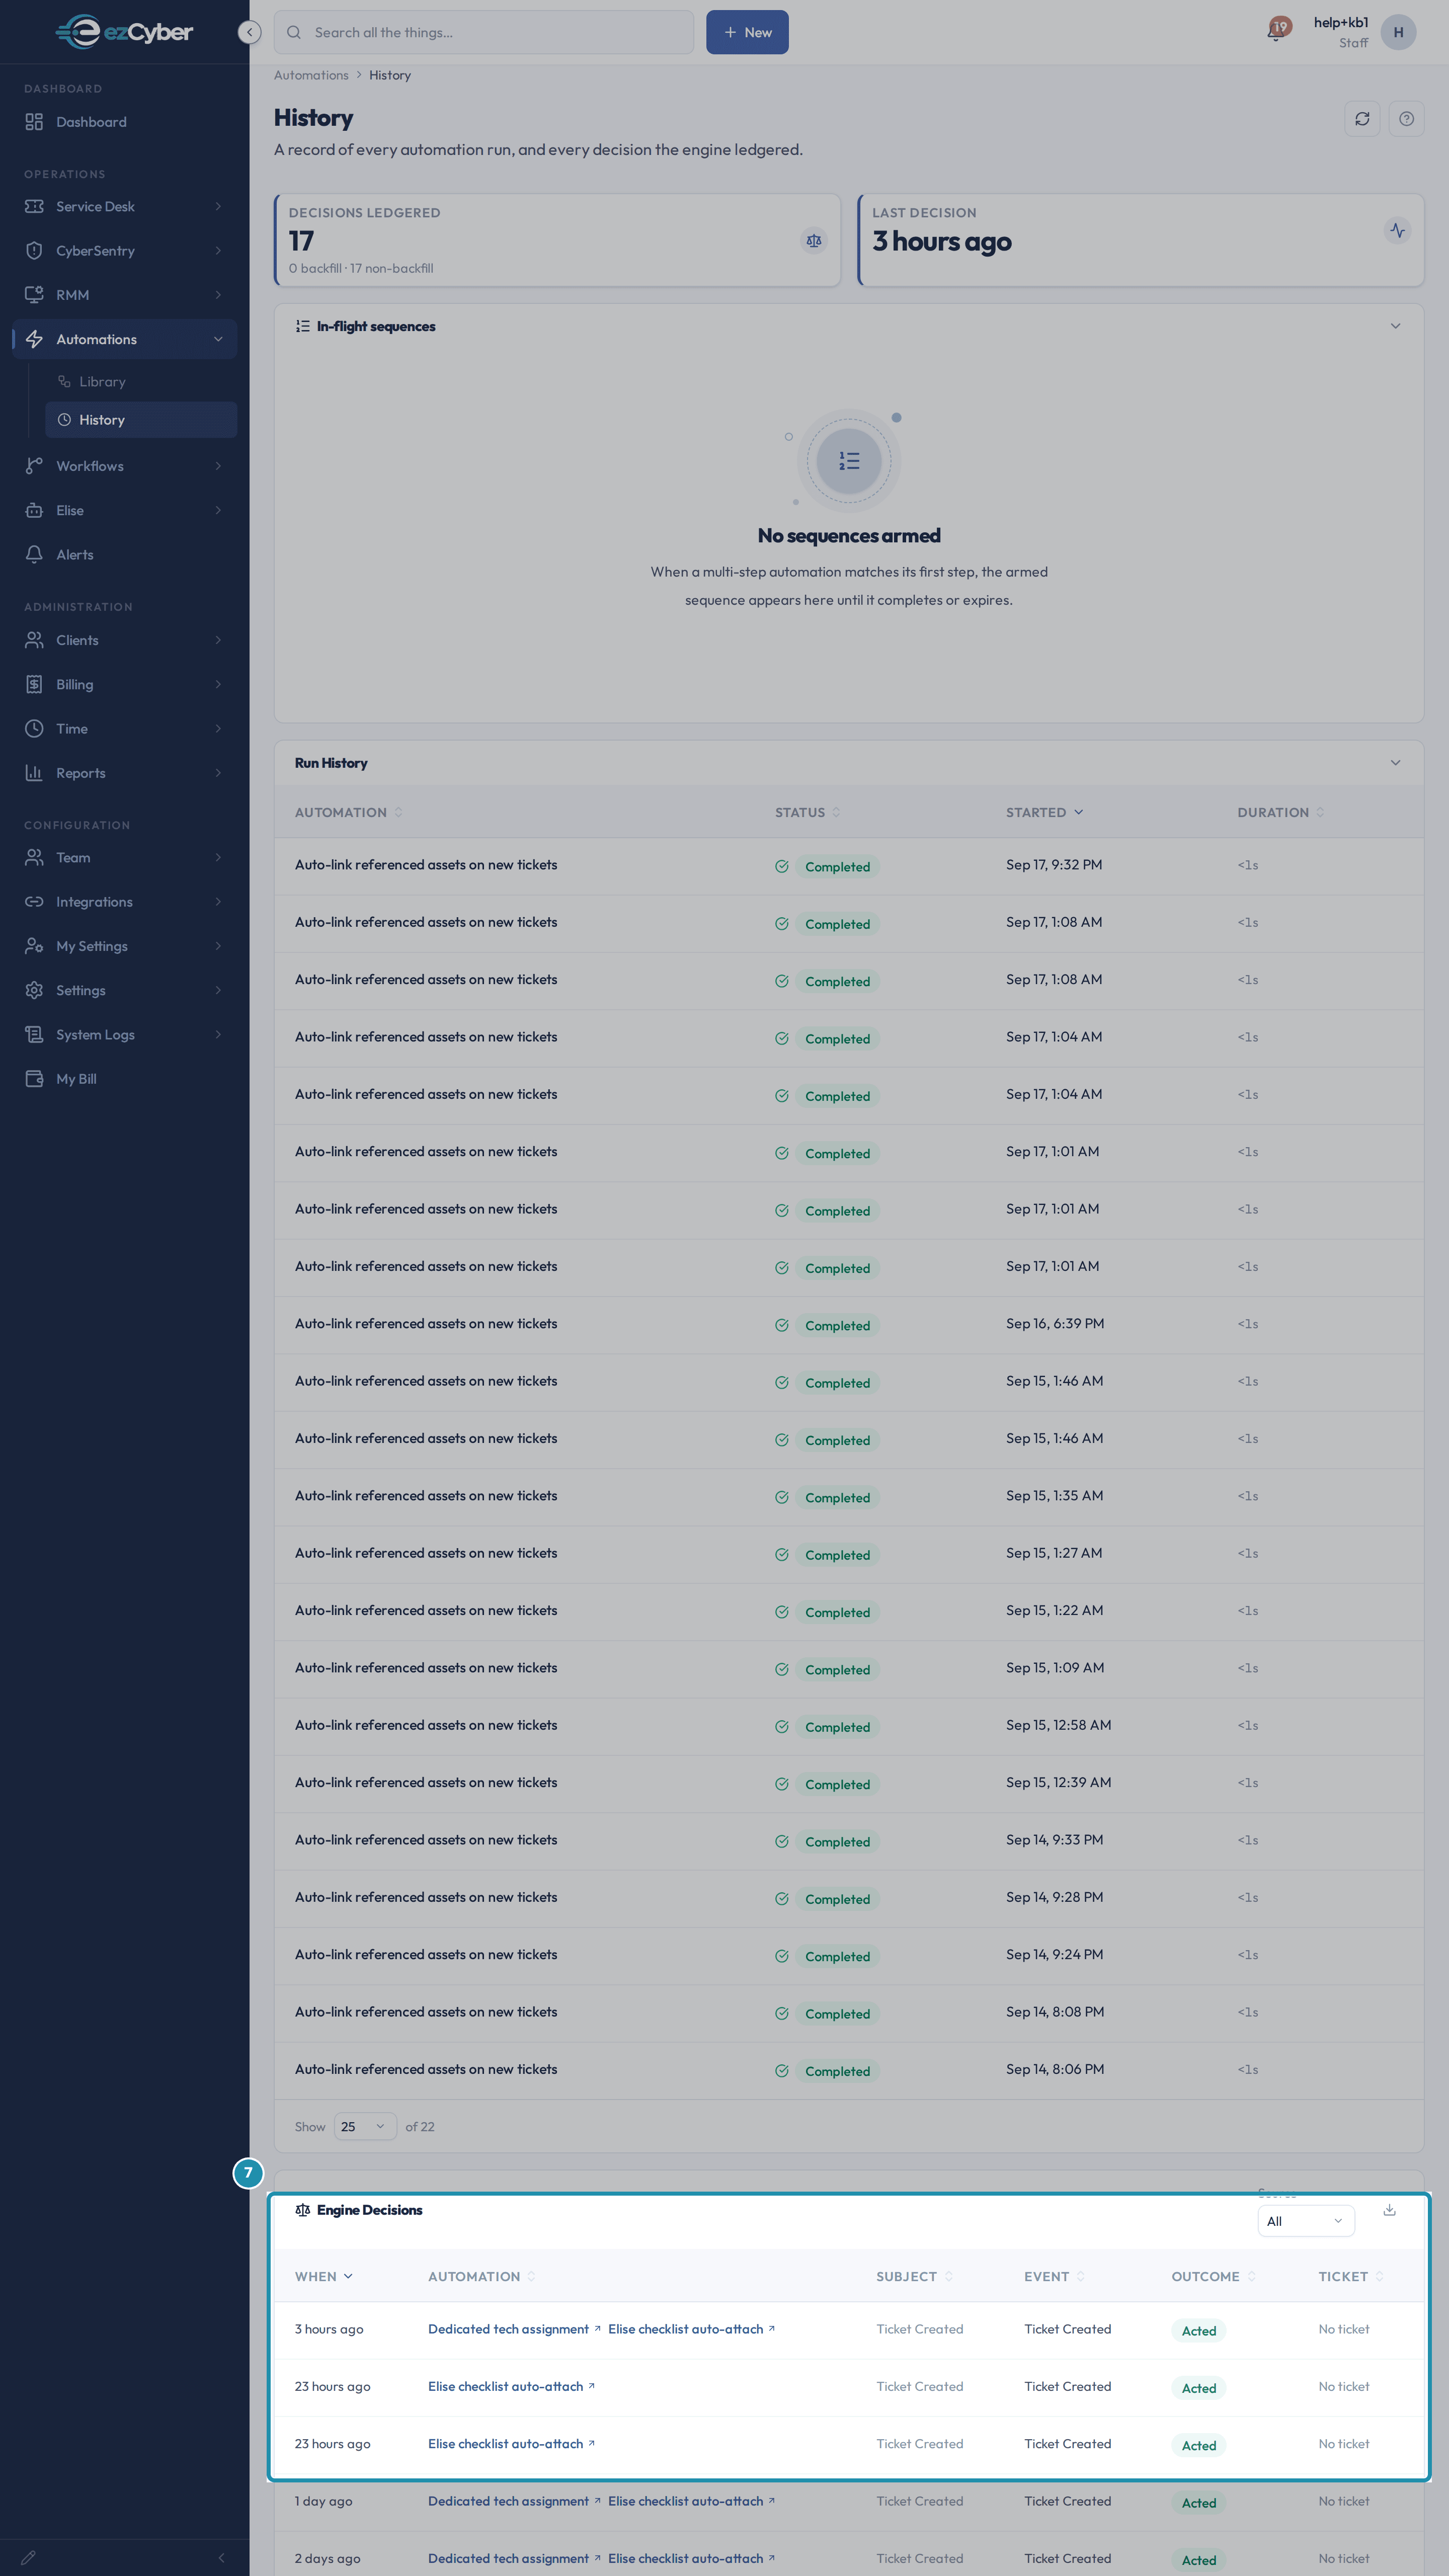Click the search magnifier icon
Image resolution: width=1449 pixels, height=2576 pixels.
point(294,32)
